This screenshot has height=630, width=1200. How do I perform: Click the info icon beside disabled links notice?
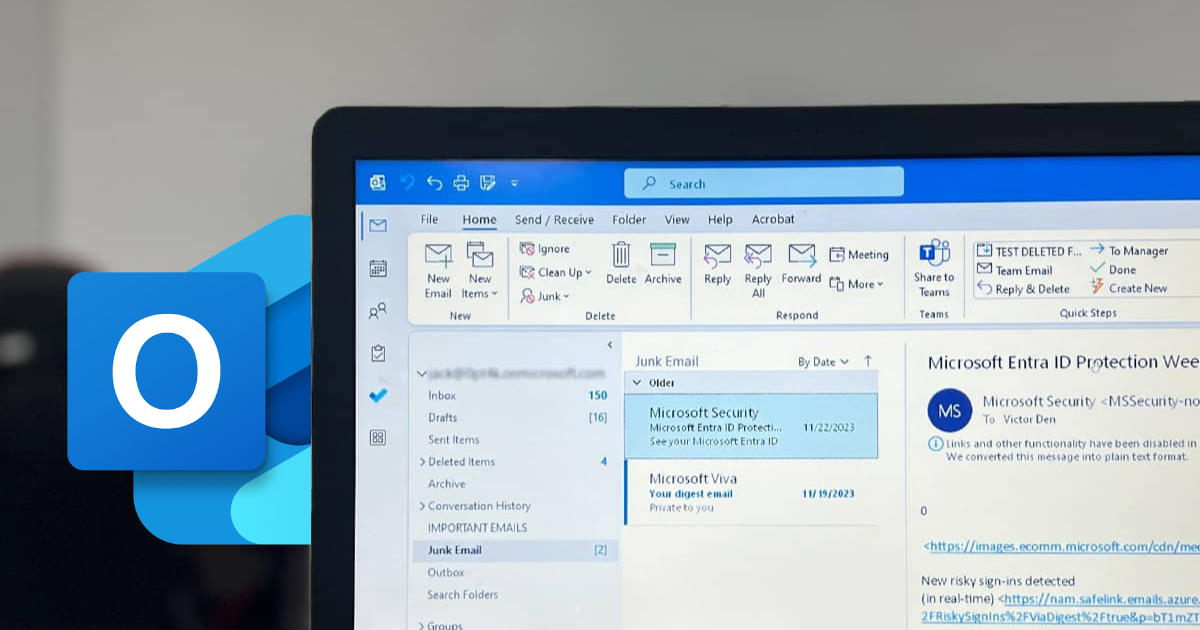click(935, 444)
